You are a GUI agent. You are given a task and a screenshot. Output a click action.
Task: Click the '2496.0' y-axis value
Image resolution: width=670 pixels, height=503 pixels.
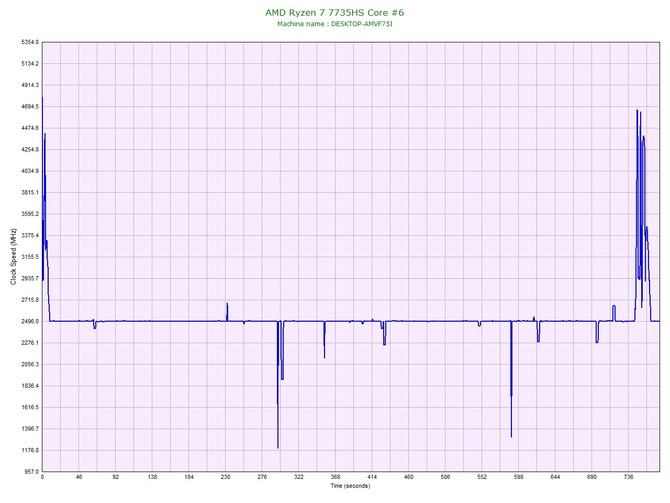click(30, 321)
